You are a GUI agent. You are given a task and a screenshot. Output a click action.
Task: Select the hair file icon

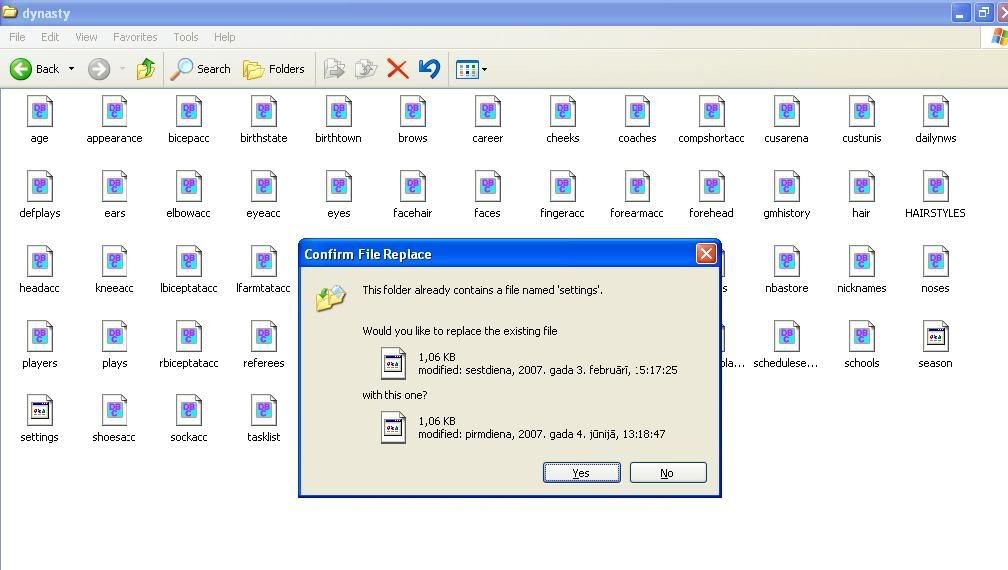click(x=861, y=186)
